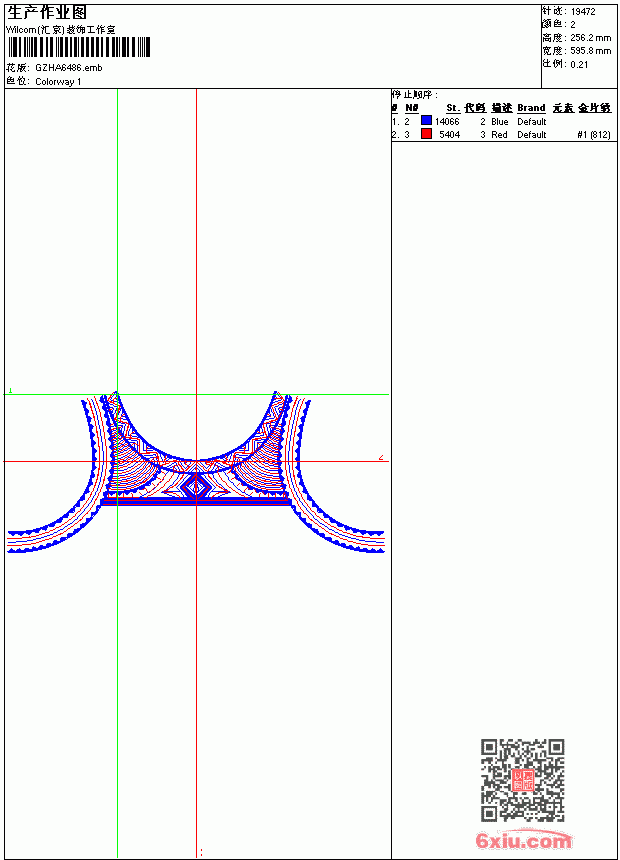This screenshot has width=620, height=860.
Task: Click the blue diamond motif in the design center
Action: click(x=196, y=485)
